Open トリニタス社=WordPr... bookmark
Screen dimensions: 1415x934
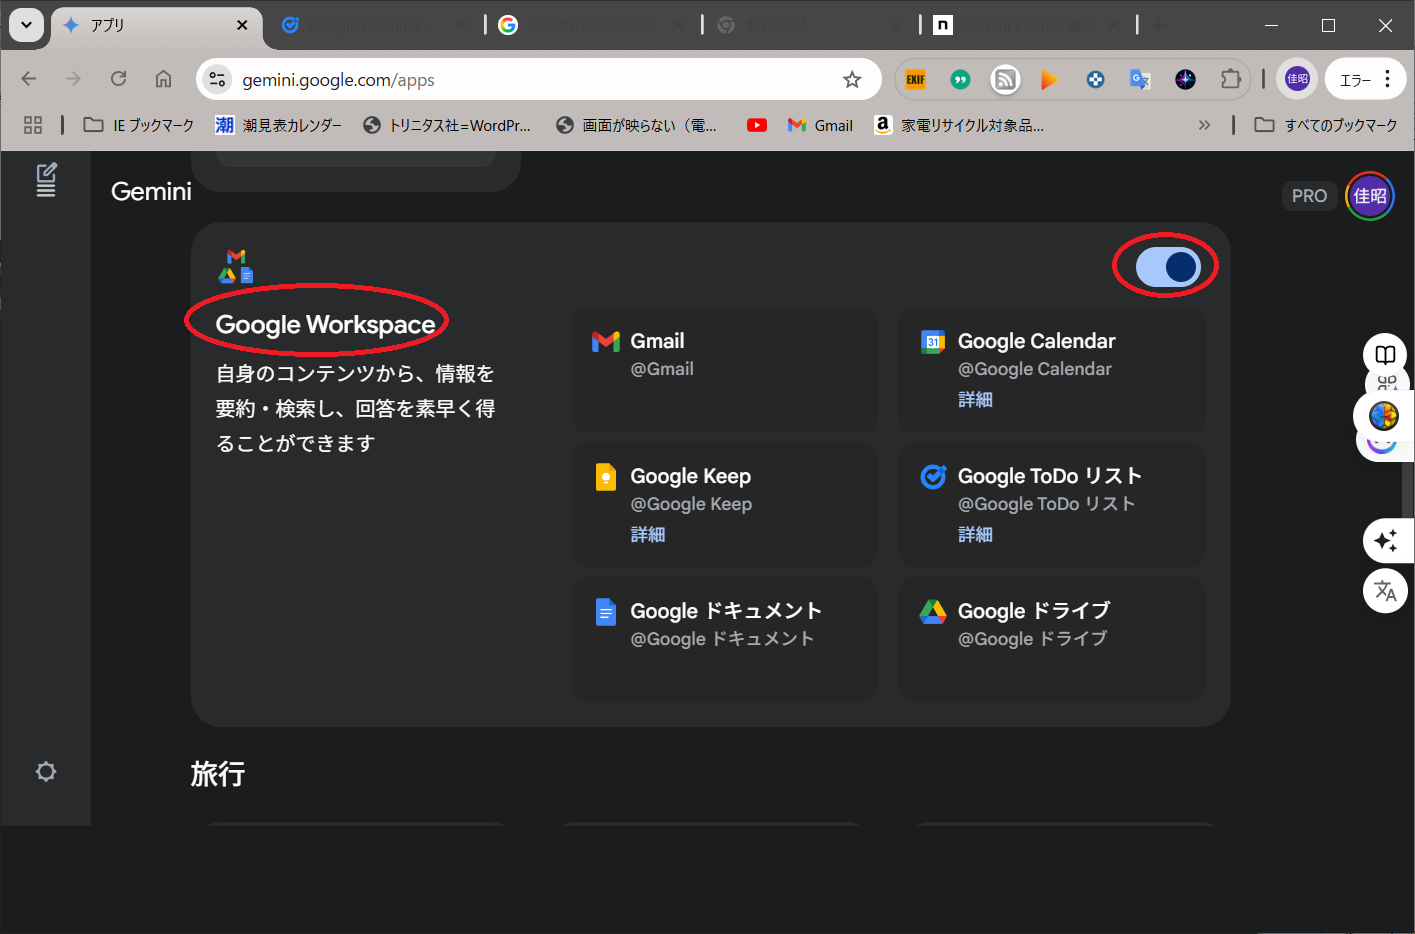click(x=447, y=125)
